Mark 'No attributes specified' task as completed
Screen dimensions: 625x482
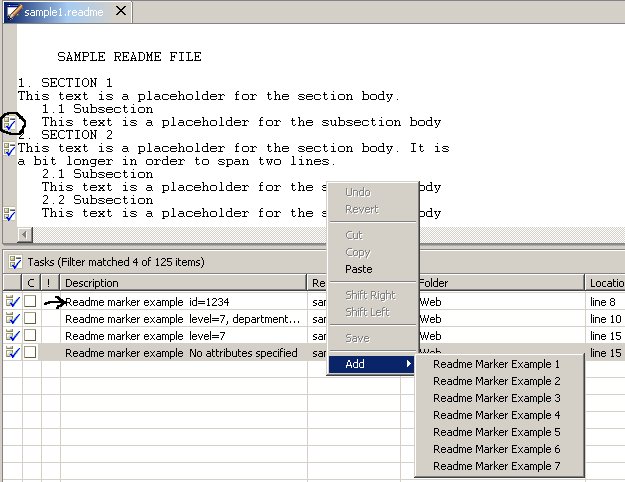31,353
